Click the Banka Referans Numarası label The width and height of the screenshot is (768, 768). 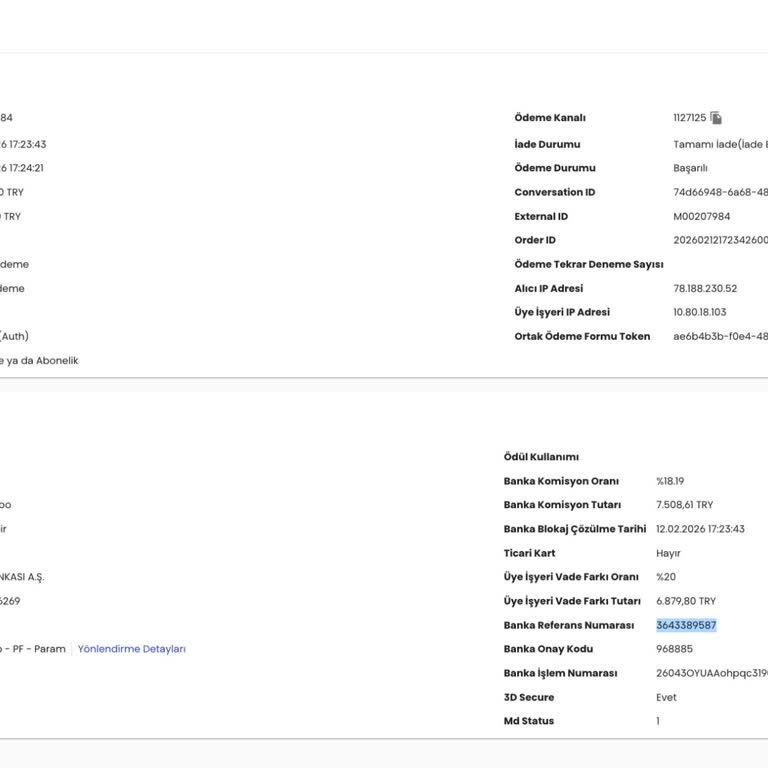pos(569,625)
